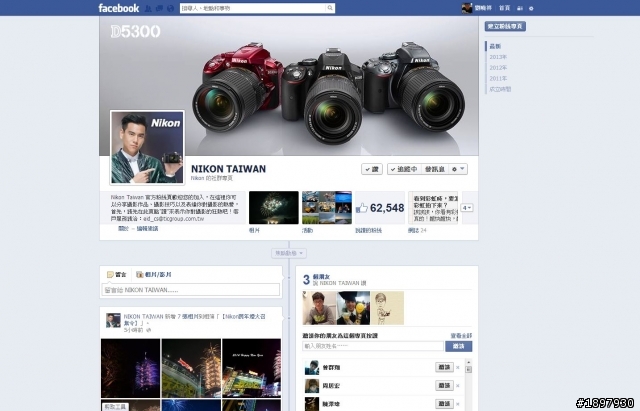Open notifications globe icon in top bar
This screenshot has width=640, height=411.
pyautogui.click(x=171, y=8)
